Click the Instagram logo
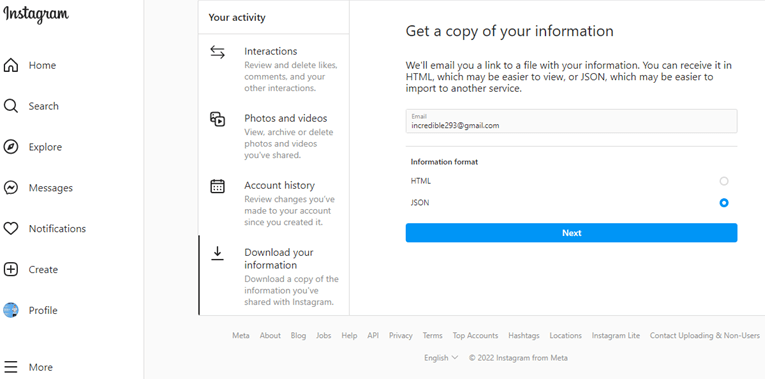Image resolution: width=765 pixels, height=379 pixels. click(36, 14)
